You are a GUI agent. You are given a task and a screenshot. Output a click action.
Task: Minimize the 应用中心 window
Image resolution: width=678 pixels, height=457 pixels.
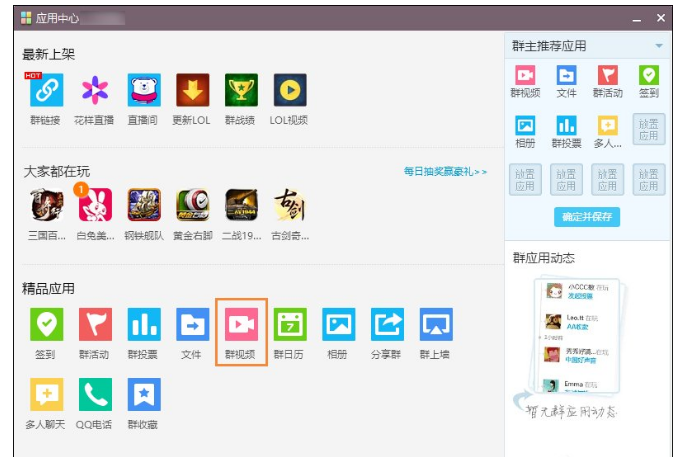point(636,19)
